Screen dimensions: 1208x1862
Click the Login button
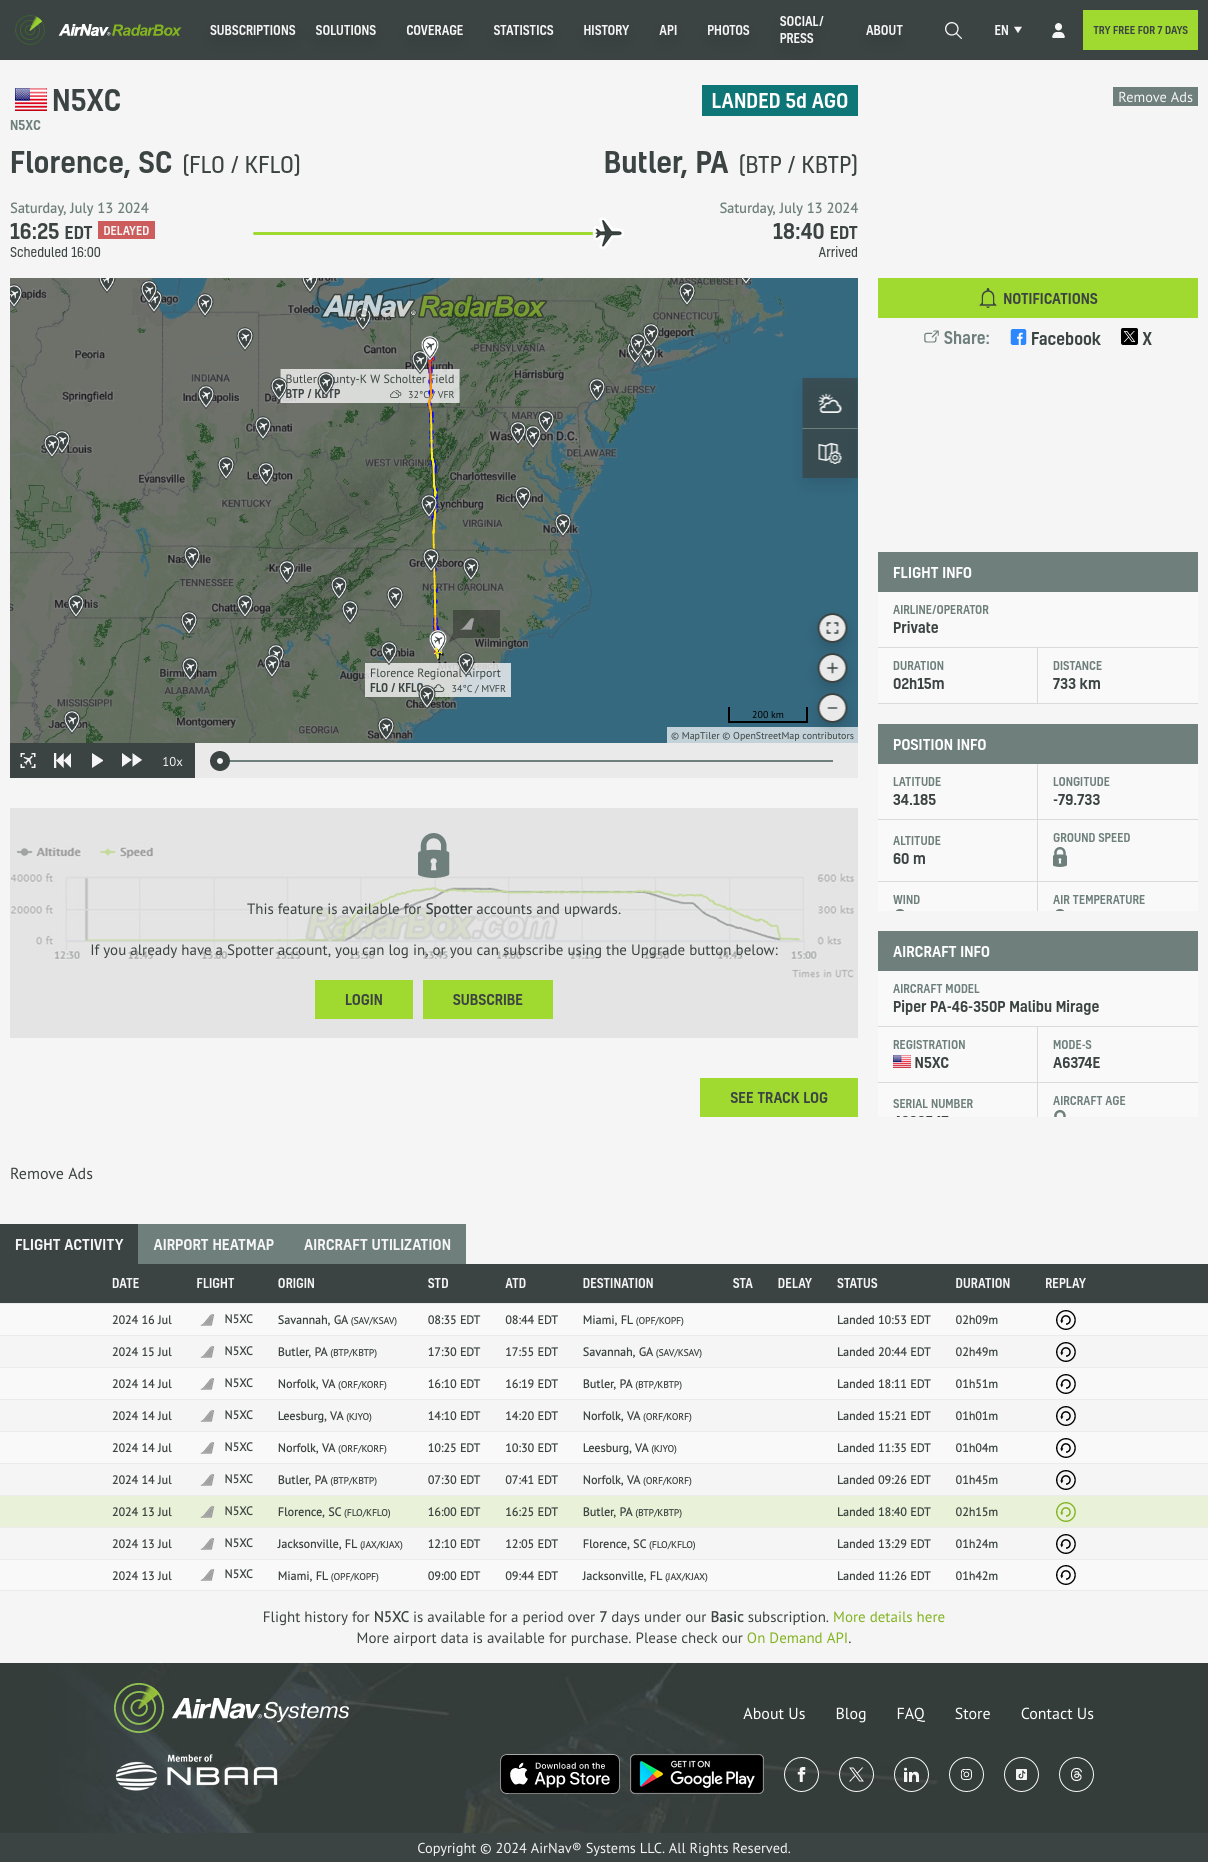click(x=364, y=1000)
